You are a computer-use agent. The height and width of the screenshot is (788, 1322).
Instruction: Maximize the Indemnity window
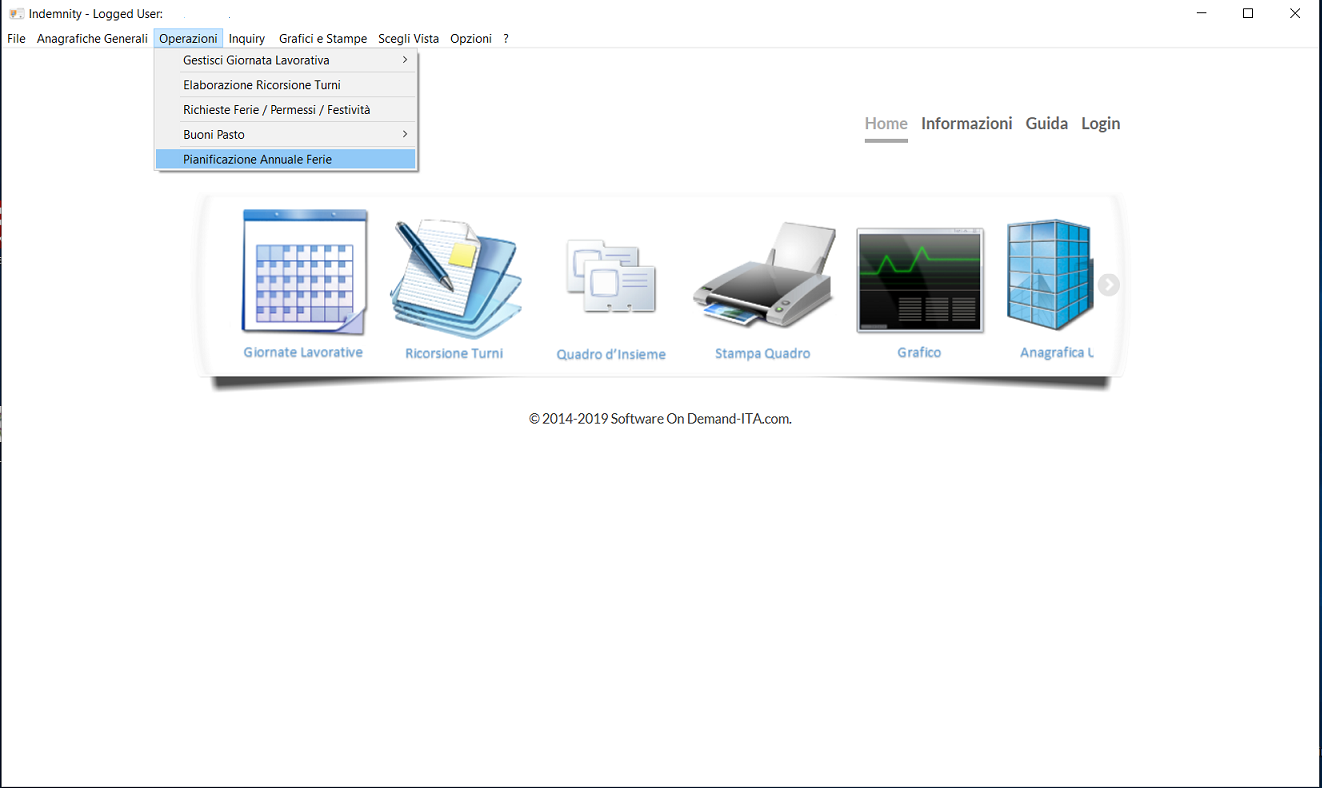click(x=1248, y=13)
